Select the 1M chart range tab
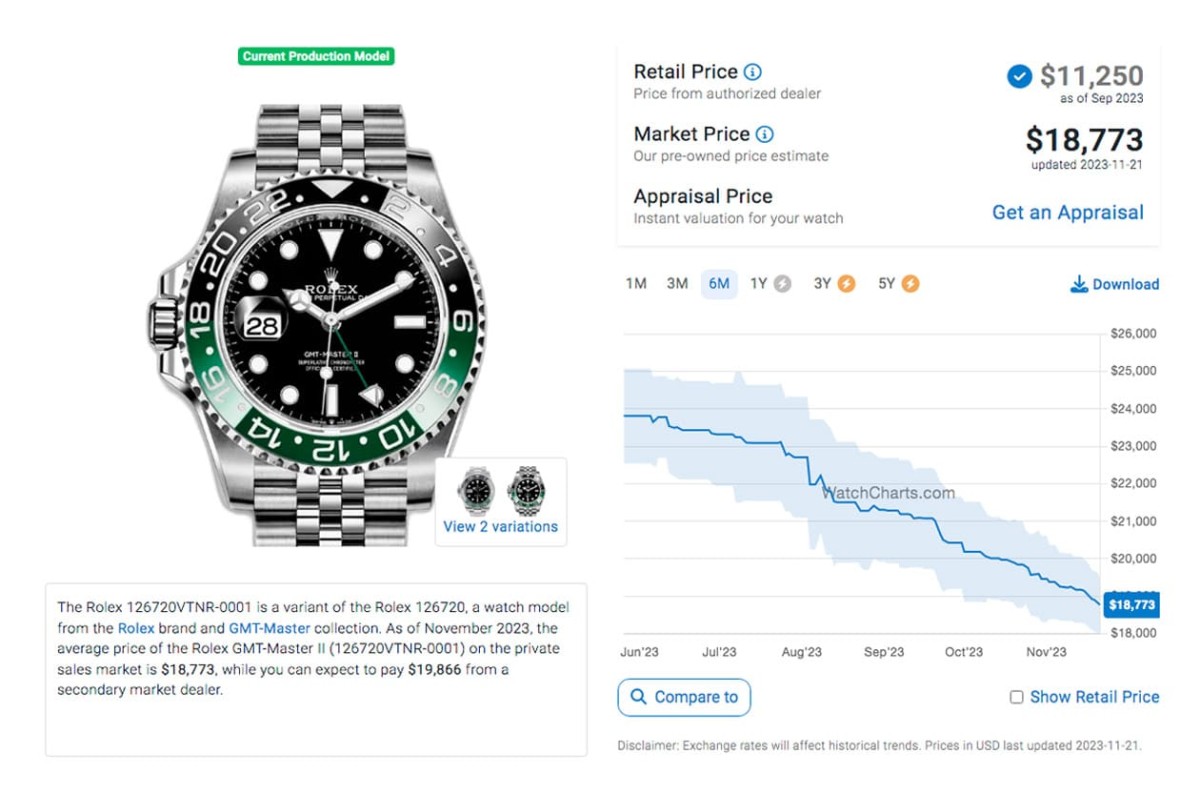 [636, 284]
